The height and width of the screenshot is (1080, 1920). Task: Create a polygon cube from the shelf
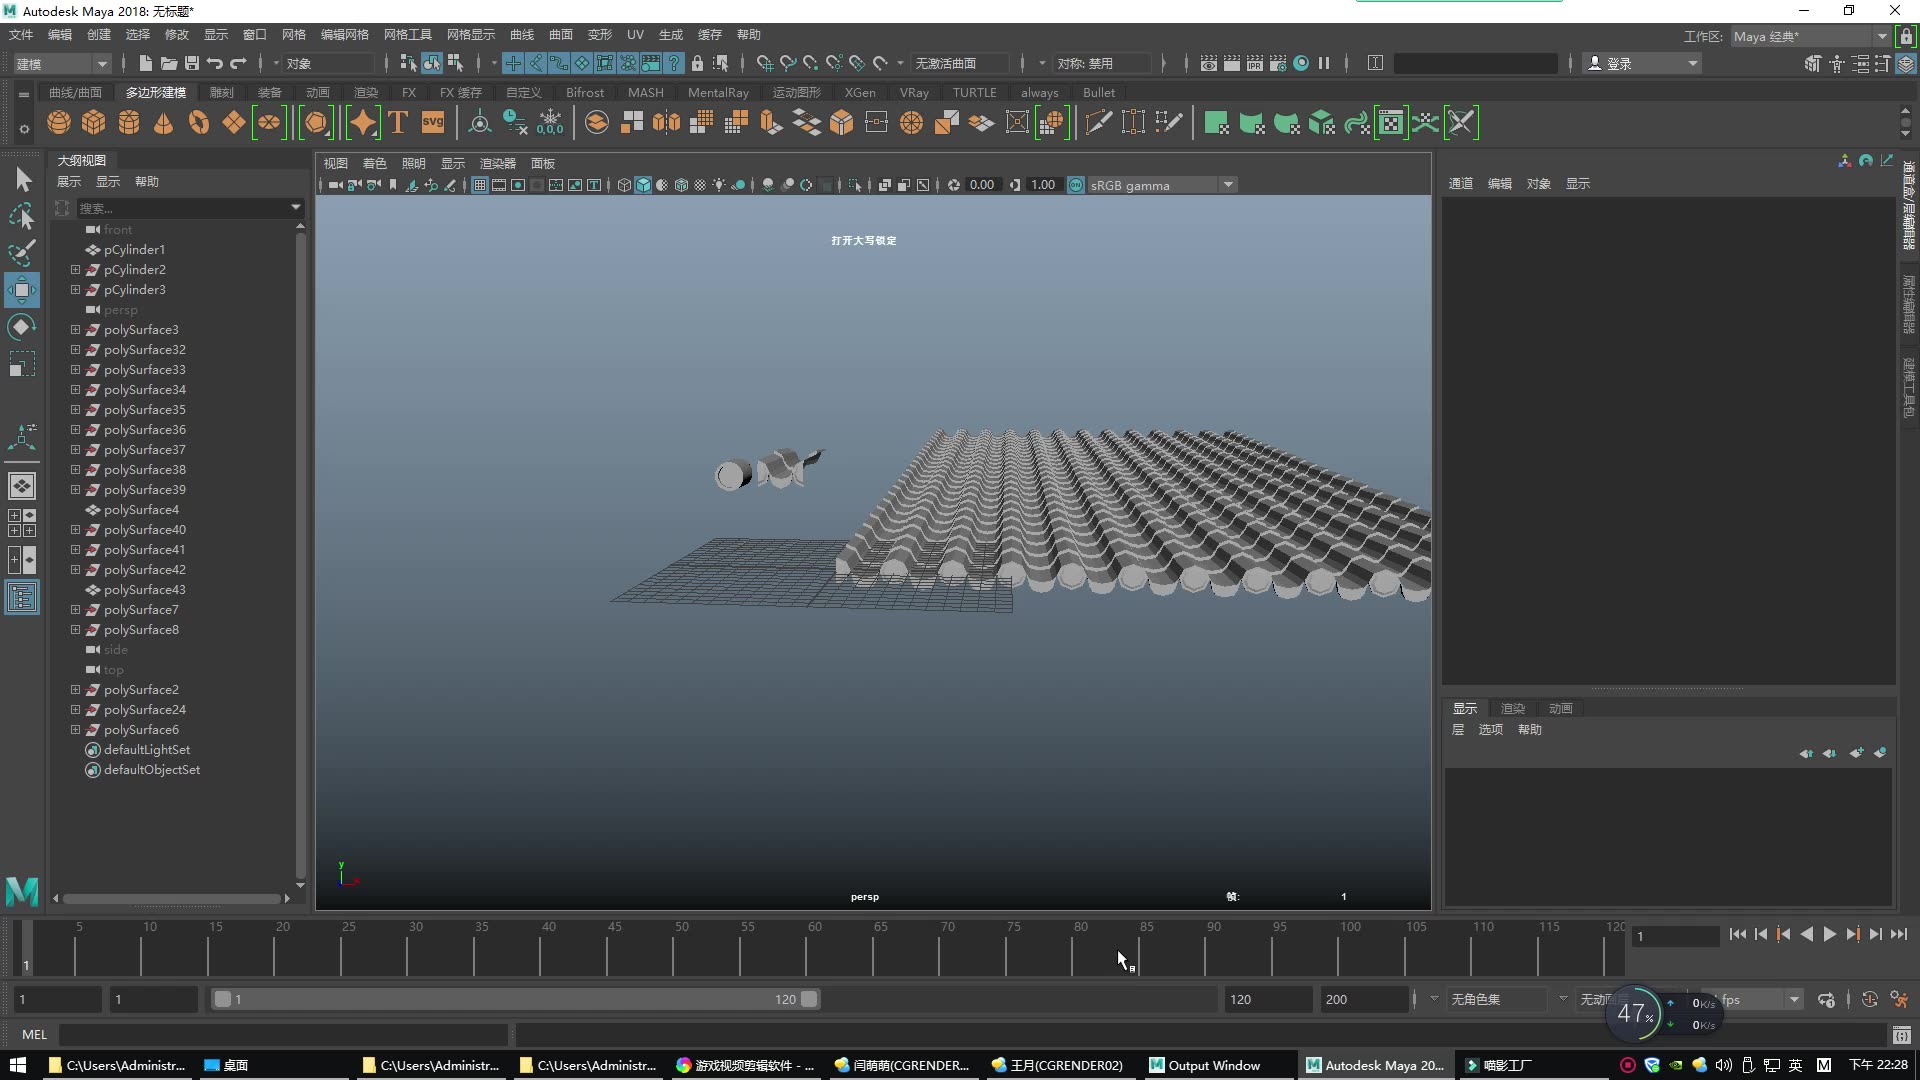tap(94, 123)
